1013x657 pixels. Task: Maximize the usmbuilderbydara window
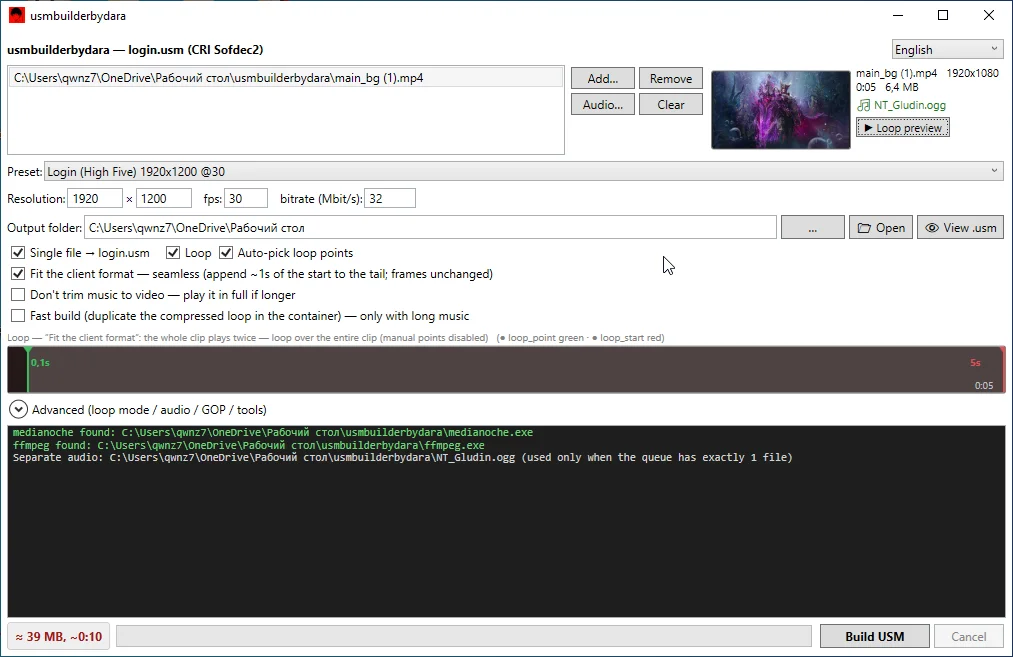click(943, 16)
